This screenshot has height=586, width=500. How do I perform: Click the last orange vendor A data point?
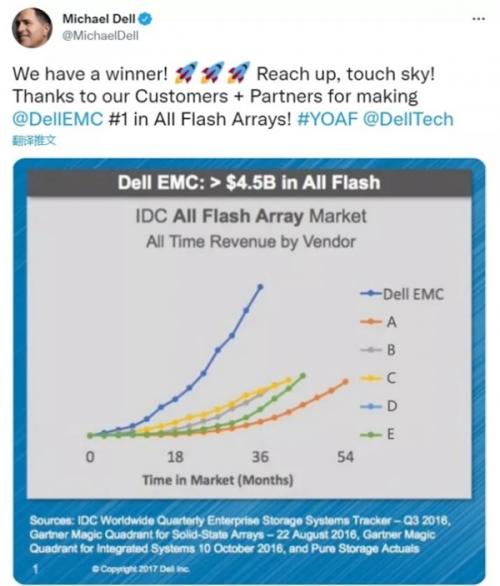(345, 382)
